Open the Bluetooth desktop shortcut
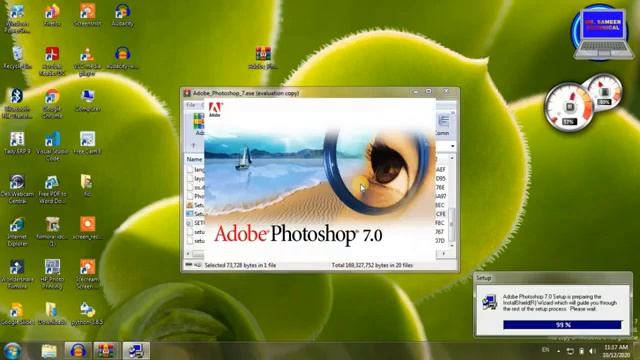The width and height of the screenshot is (640, 360). 16,103
